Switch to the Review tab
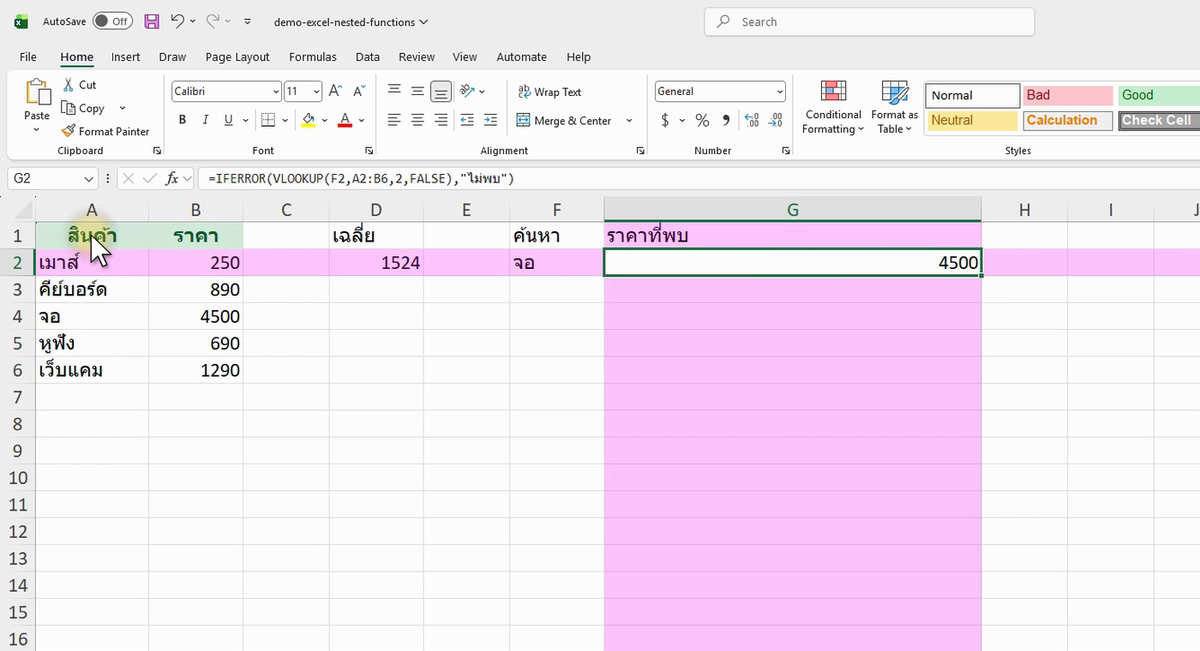This screenshot has width=1200, height=651. [x=416, y=57]
